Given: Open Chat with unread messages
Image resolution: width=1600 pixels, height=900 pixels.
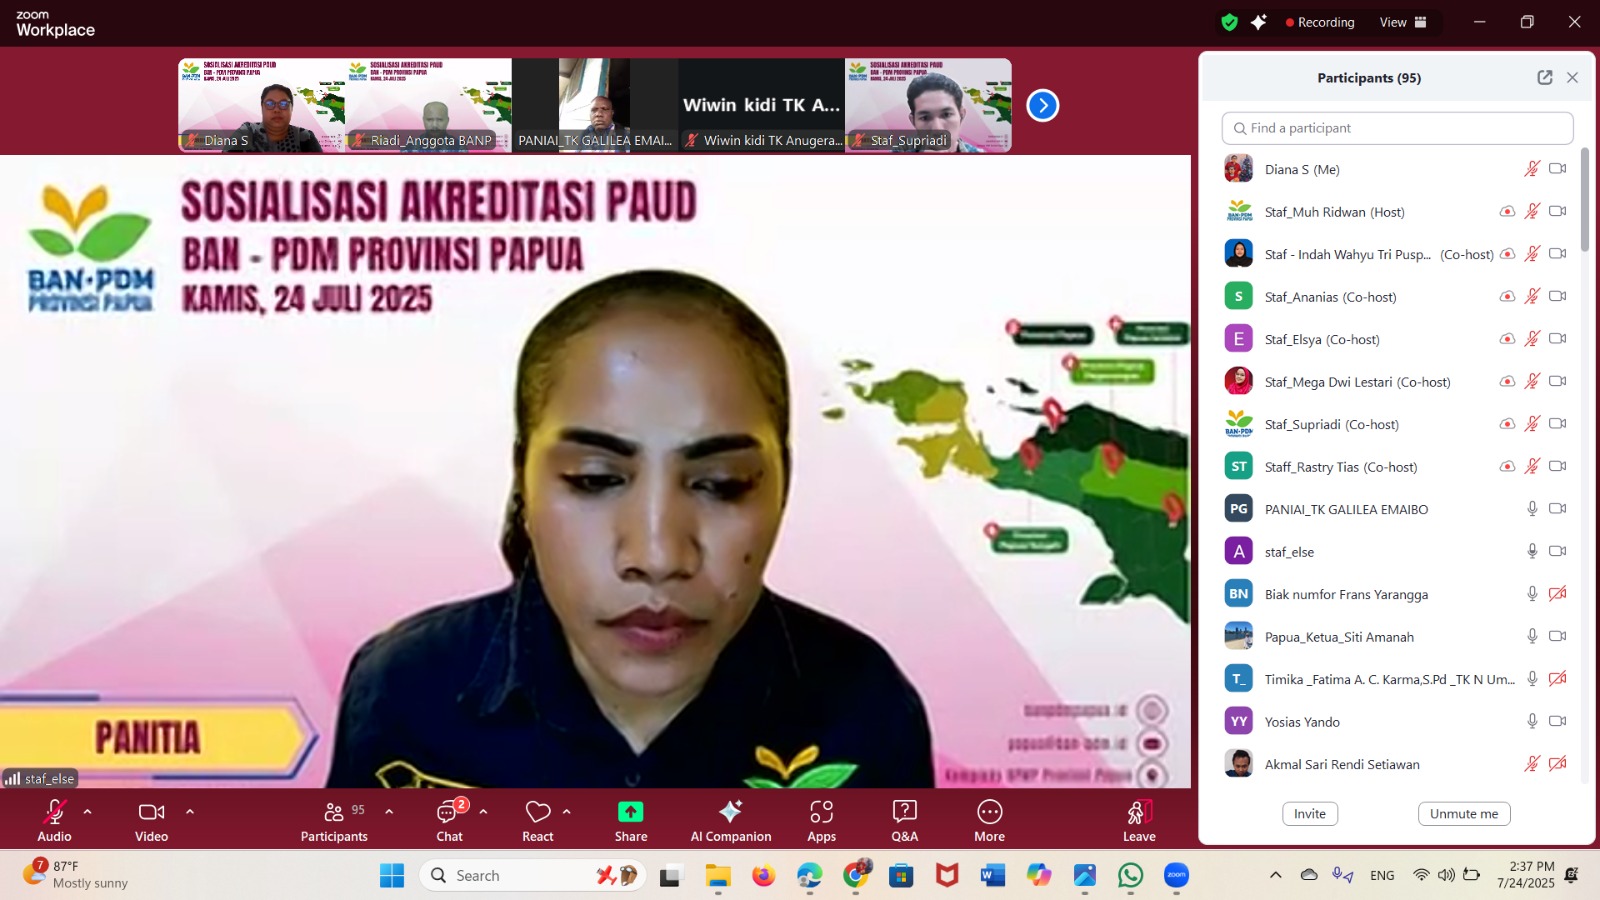Looking at the screenshot, I should (x=449, y=820).
